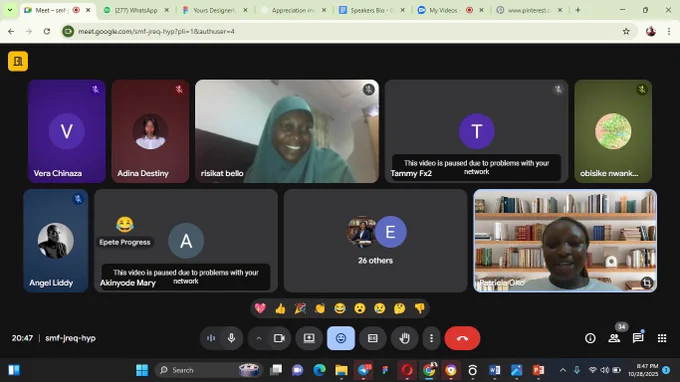This screenshot has width=680, height=382.
Task: Switch to Speakers Bio document tab
Action: (x=372, y=10)
